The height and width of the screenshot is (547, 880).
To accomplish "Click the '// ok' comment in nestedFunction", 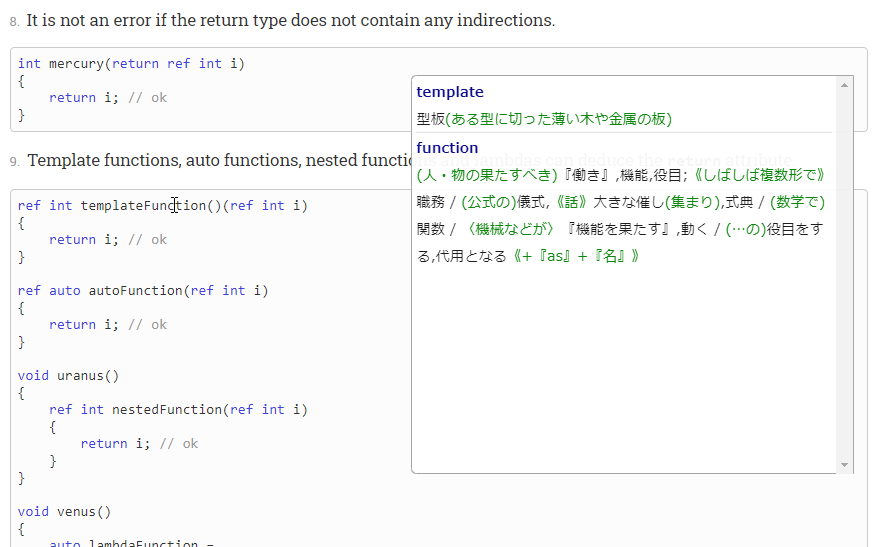I will [178, 443].
